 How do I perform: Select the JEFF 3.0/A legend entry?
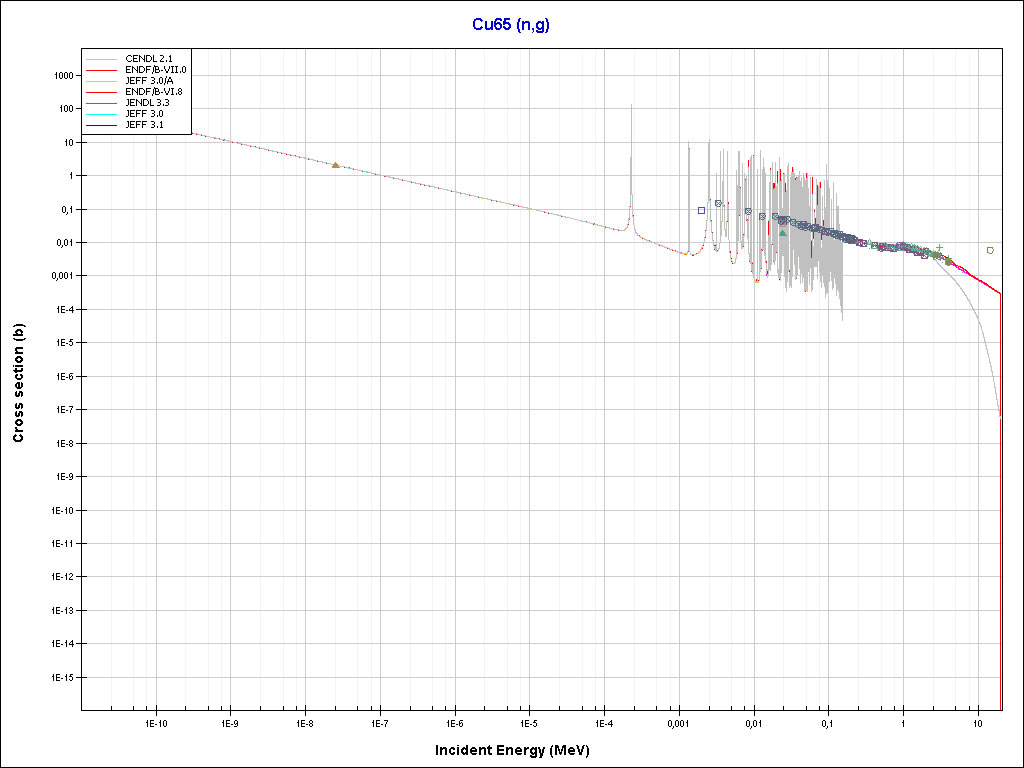click(152, 81)
